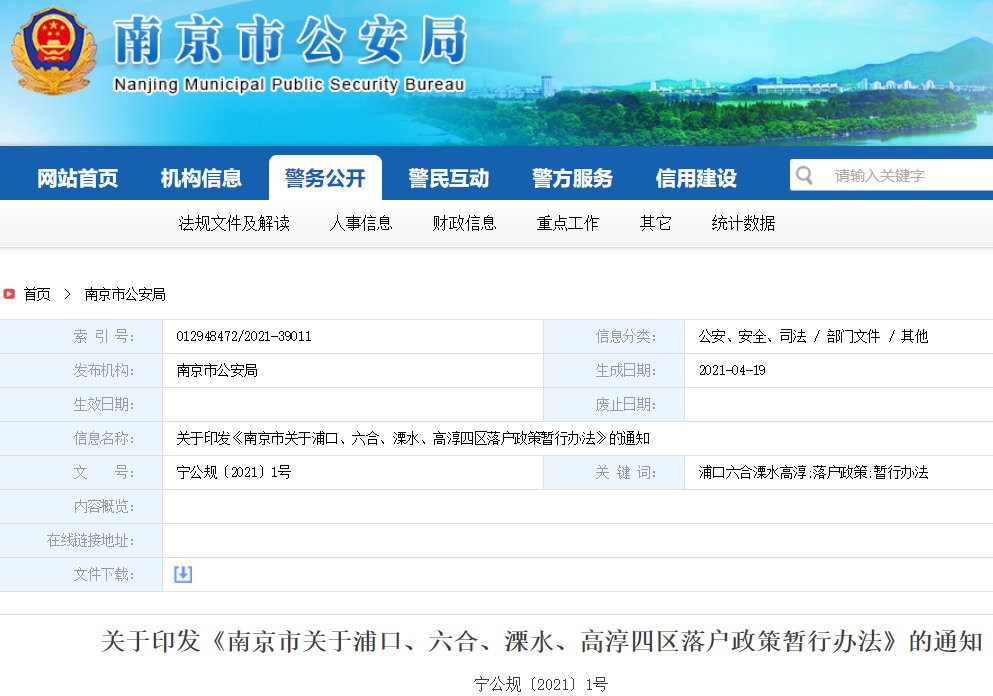Open the 网站首页 navigation tab

tap(78, 179)
